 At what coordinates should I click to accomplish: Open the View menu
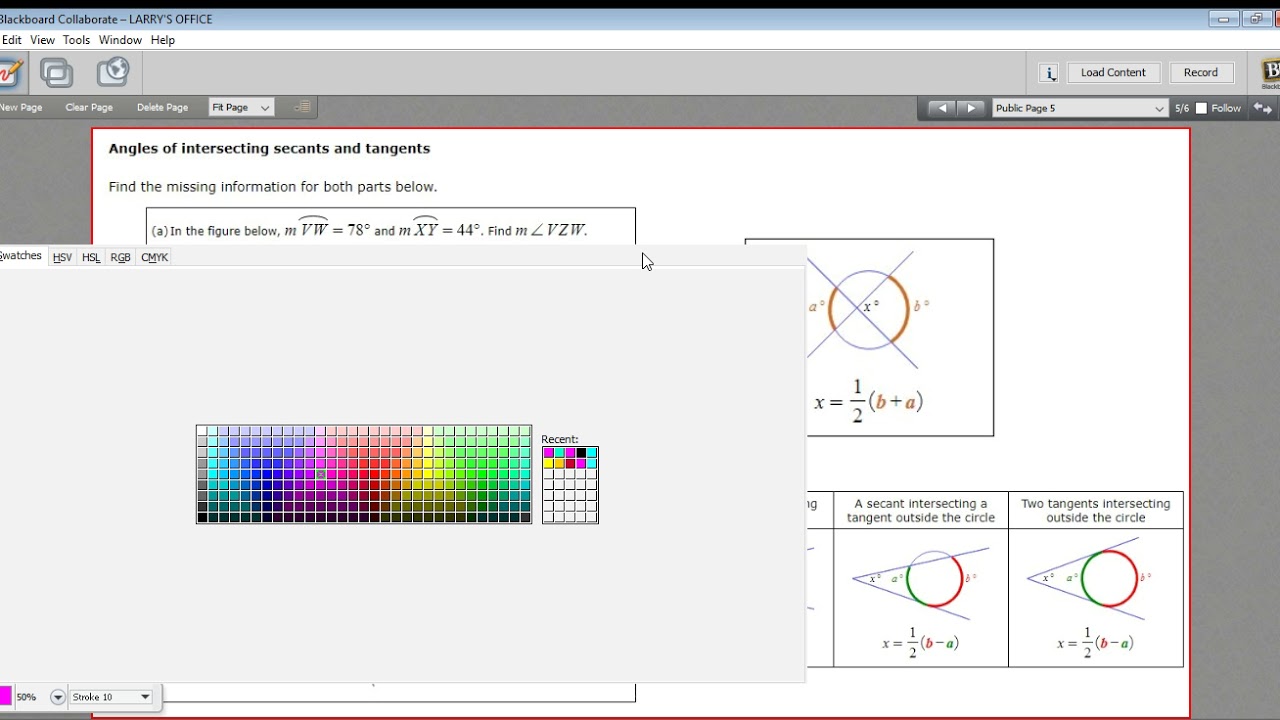(43, 40)
